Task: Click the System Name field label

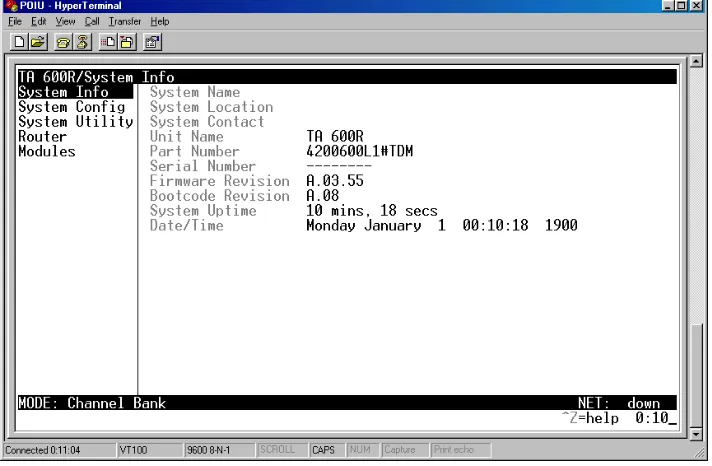Action: (195, 92)
